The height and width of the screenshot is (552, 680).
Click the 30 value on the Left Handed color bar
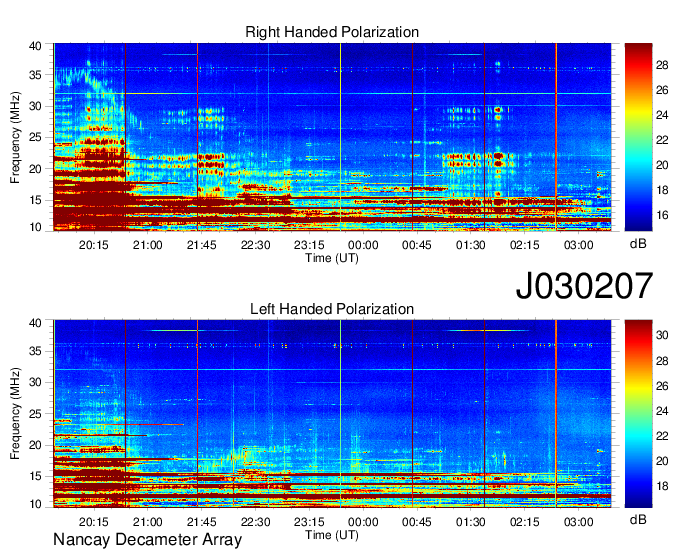[662, 335]
